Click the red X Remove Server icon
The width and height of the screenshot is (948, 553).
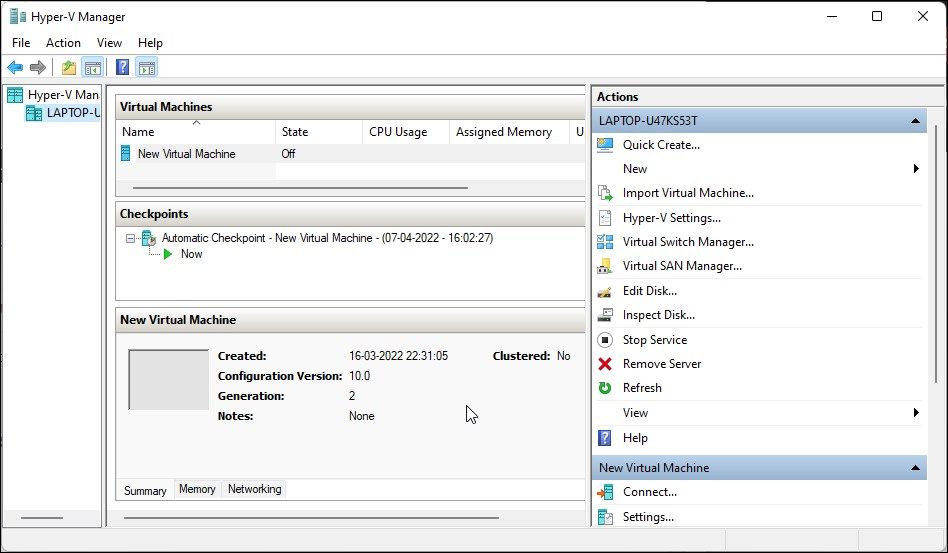coord(605,364)
